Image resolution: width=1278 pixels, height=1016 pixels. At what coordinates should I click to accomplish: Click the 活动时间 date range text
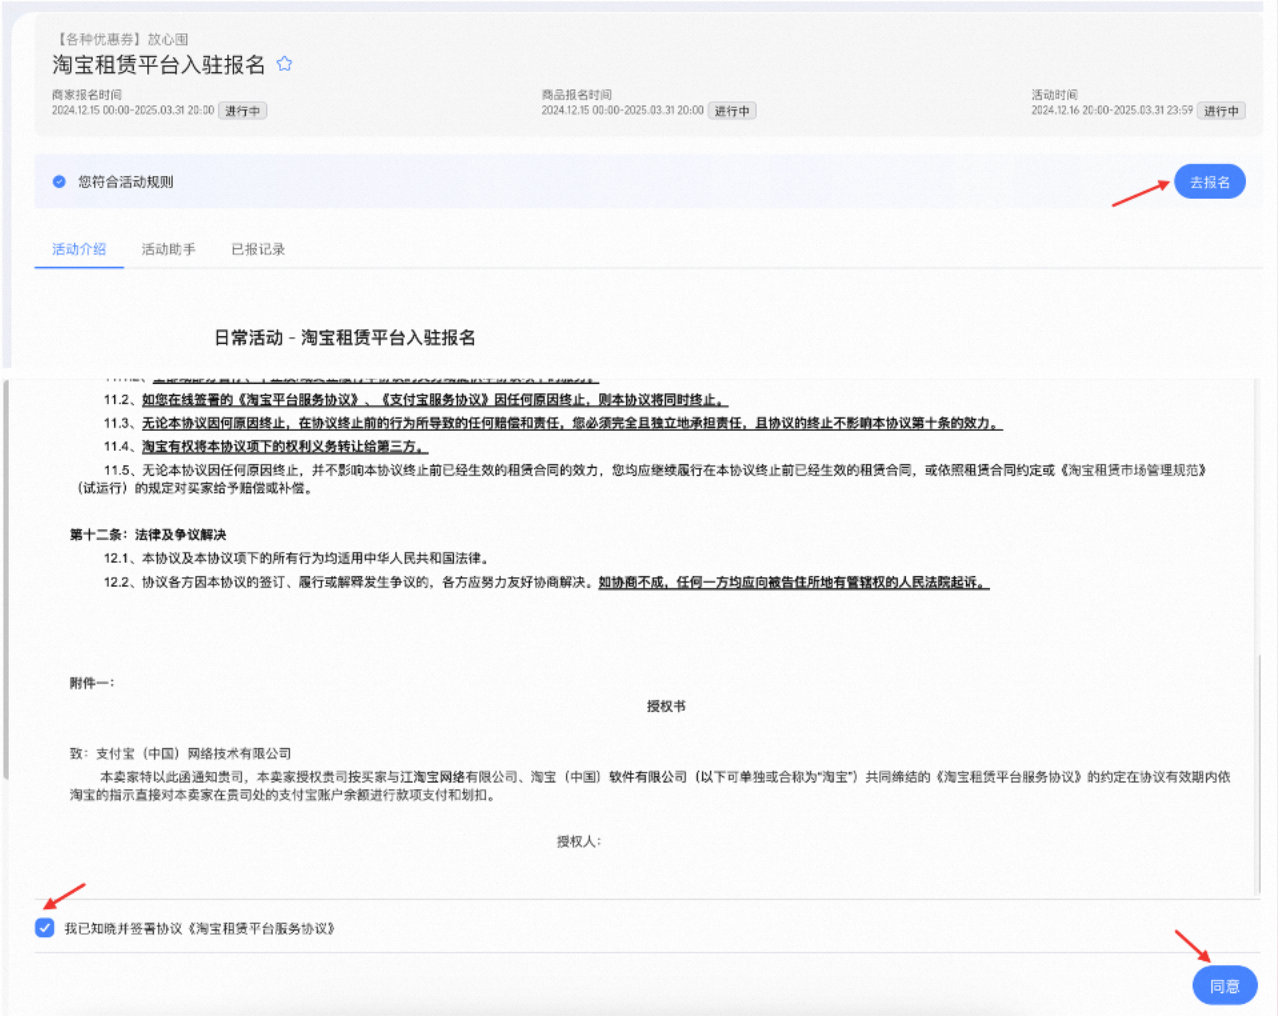(x=1112, y=111)
